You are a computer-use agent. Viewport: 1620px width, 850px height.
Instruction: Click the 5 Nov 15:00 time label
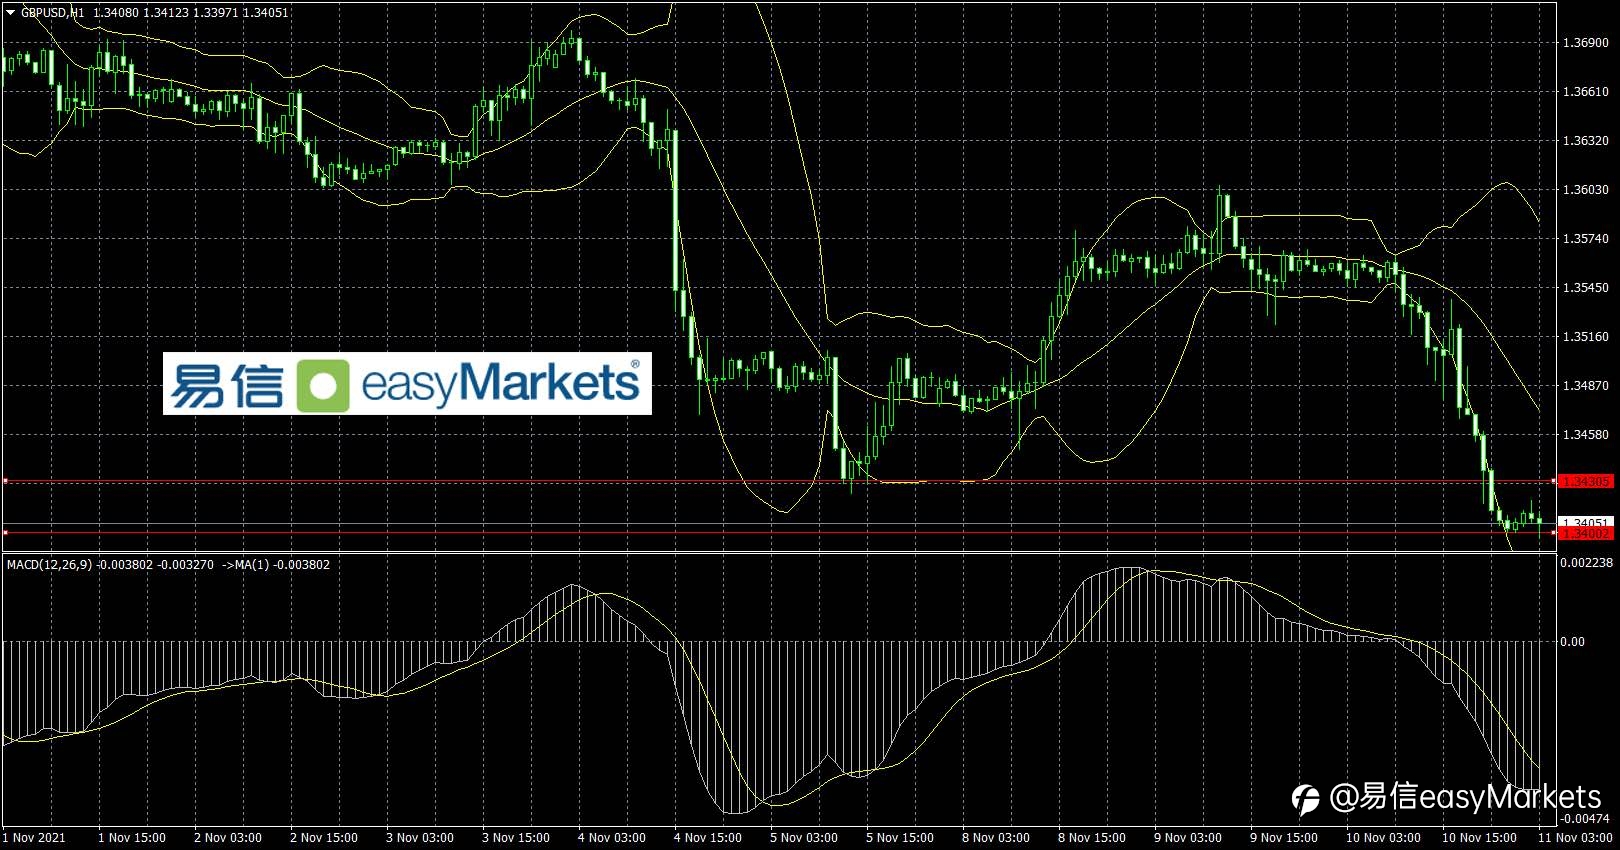click(x=900, y=838)
